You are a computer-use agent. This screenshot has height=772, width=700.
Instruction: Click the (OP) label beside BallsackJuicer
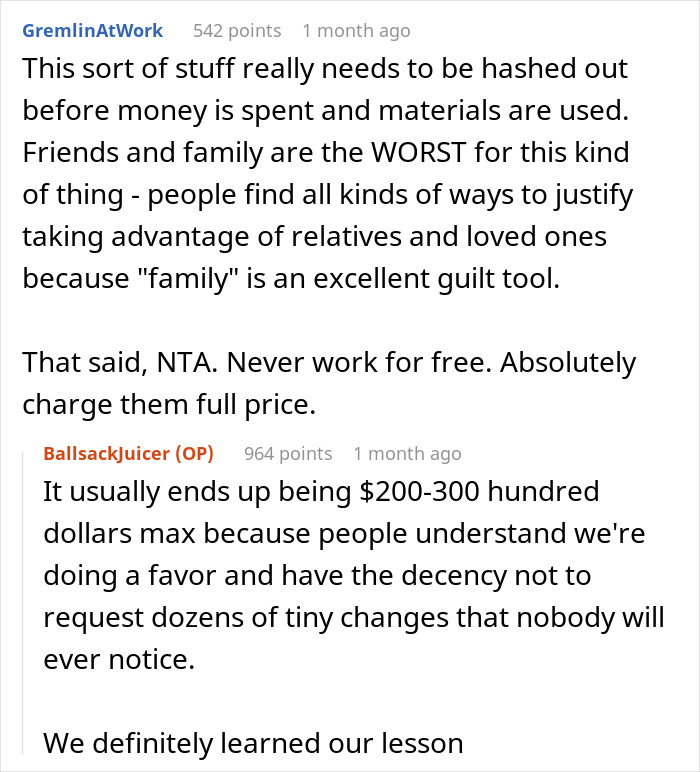point(194,453)
